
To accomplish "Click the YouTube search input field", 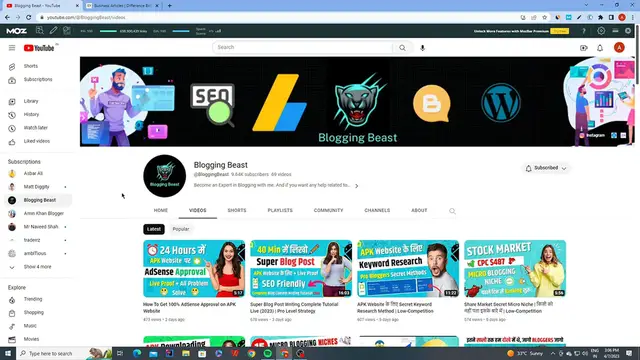I will pyautogui.click(x=302, y=47).
